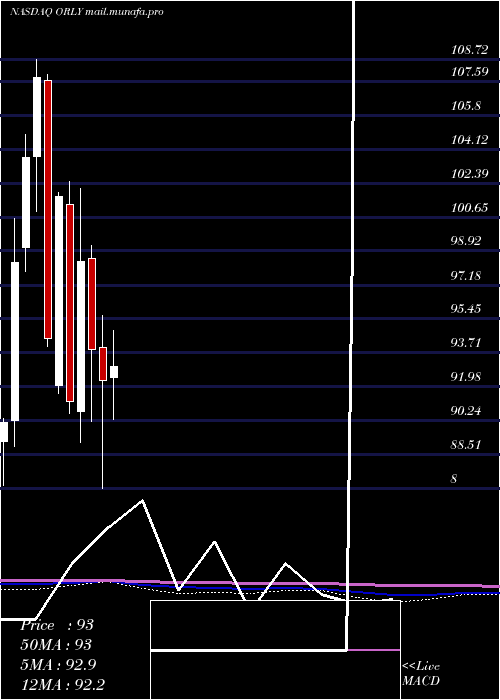Select the 97.18 price level label
This screenshot has height=700, width=500.
click(467, 275)
